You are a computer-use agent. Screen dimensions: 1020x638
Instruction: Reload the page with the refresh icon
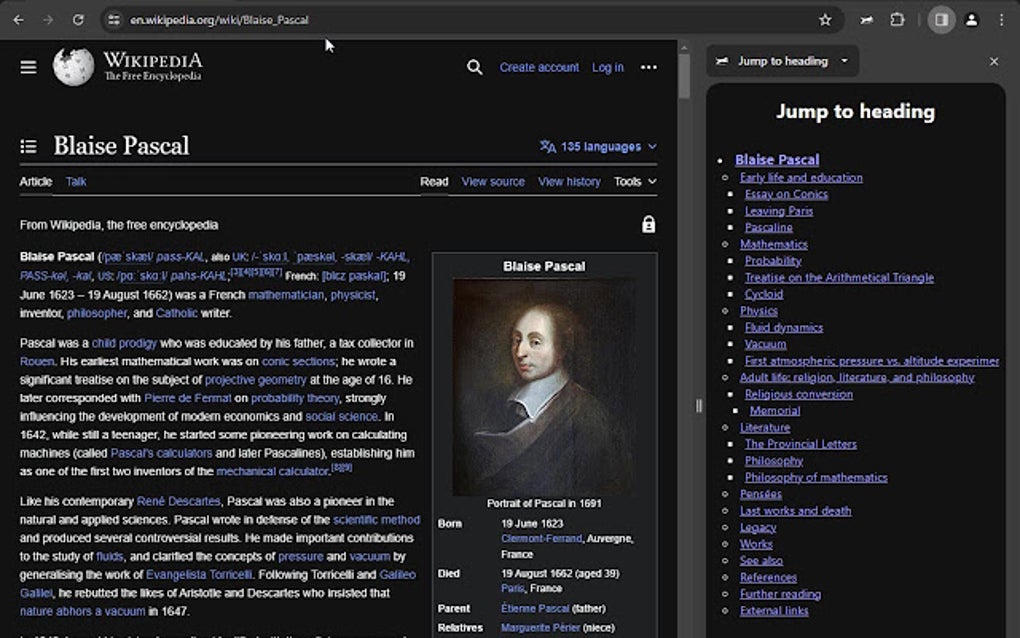(79, 19)
